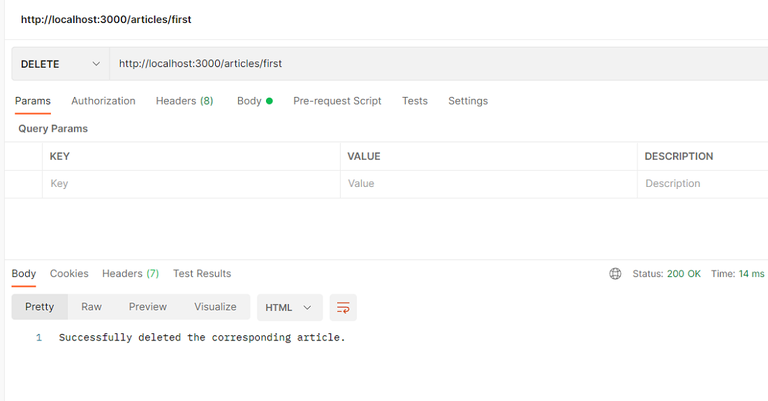This screenshot has height=401, width=768.
Task: Open the request Headers (8) tab
Action: click(x=184, y=101)
